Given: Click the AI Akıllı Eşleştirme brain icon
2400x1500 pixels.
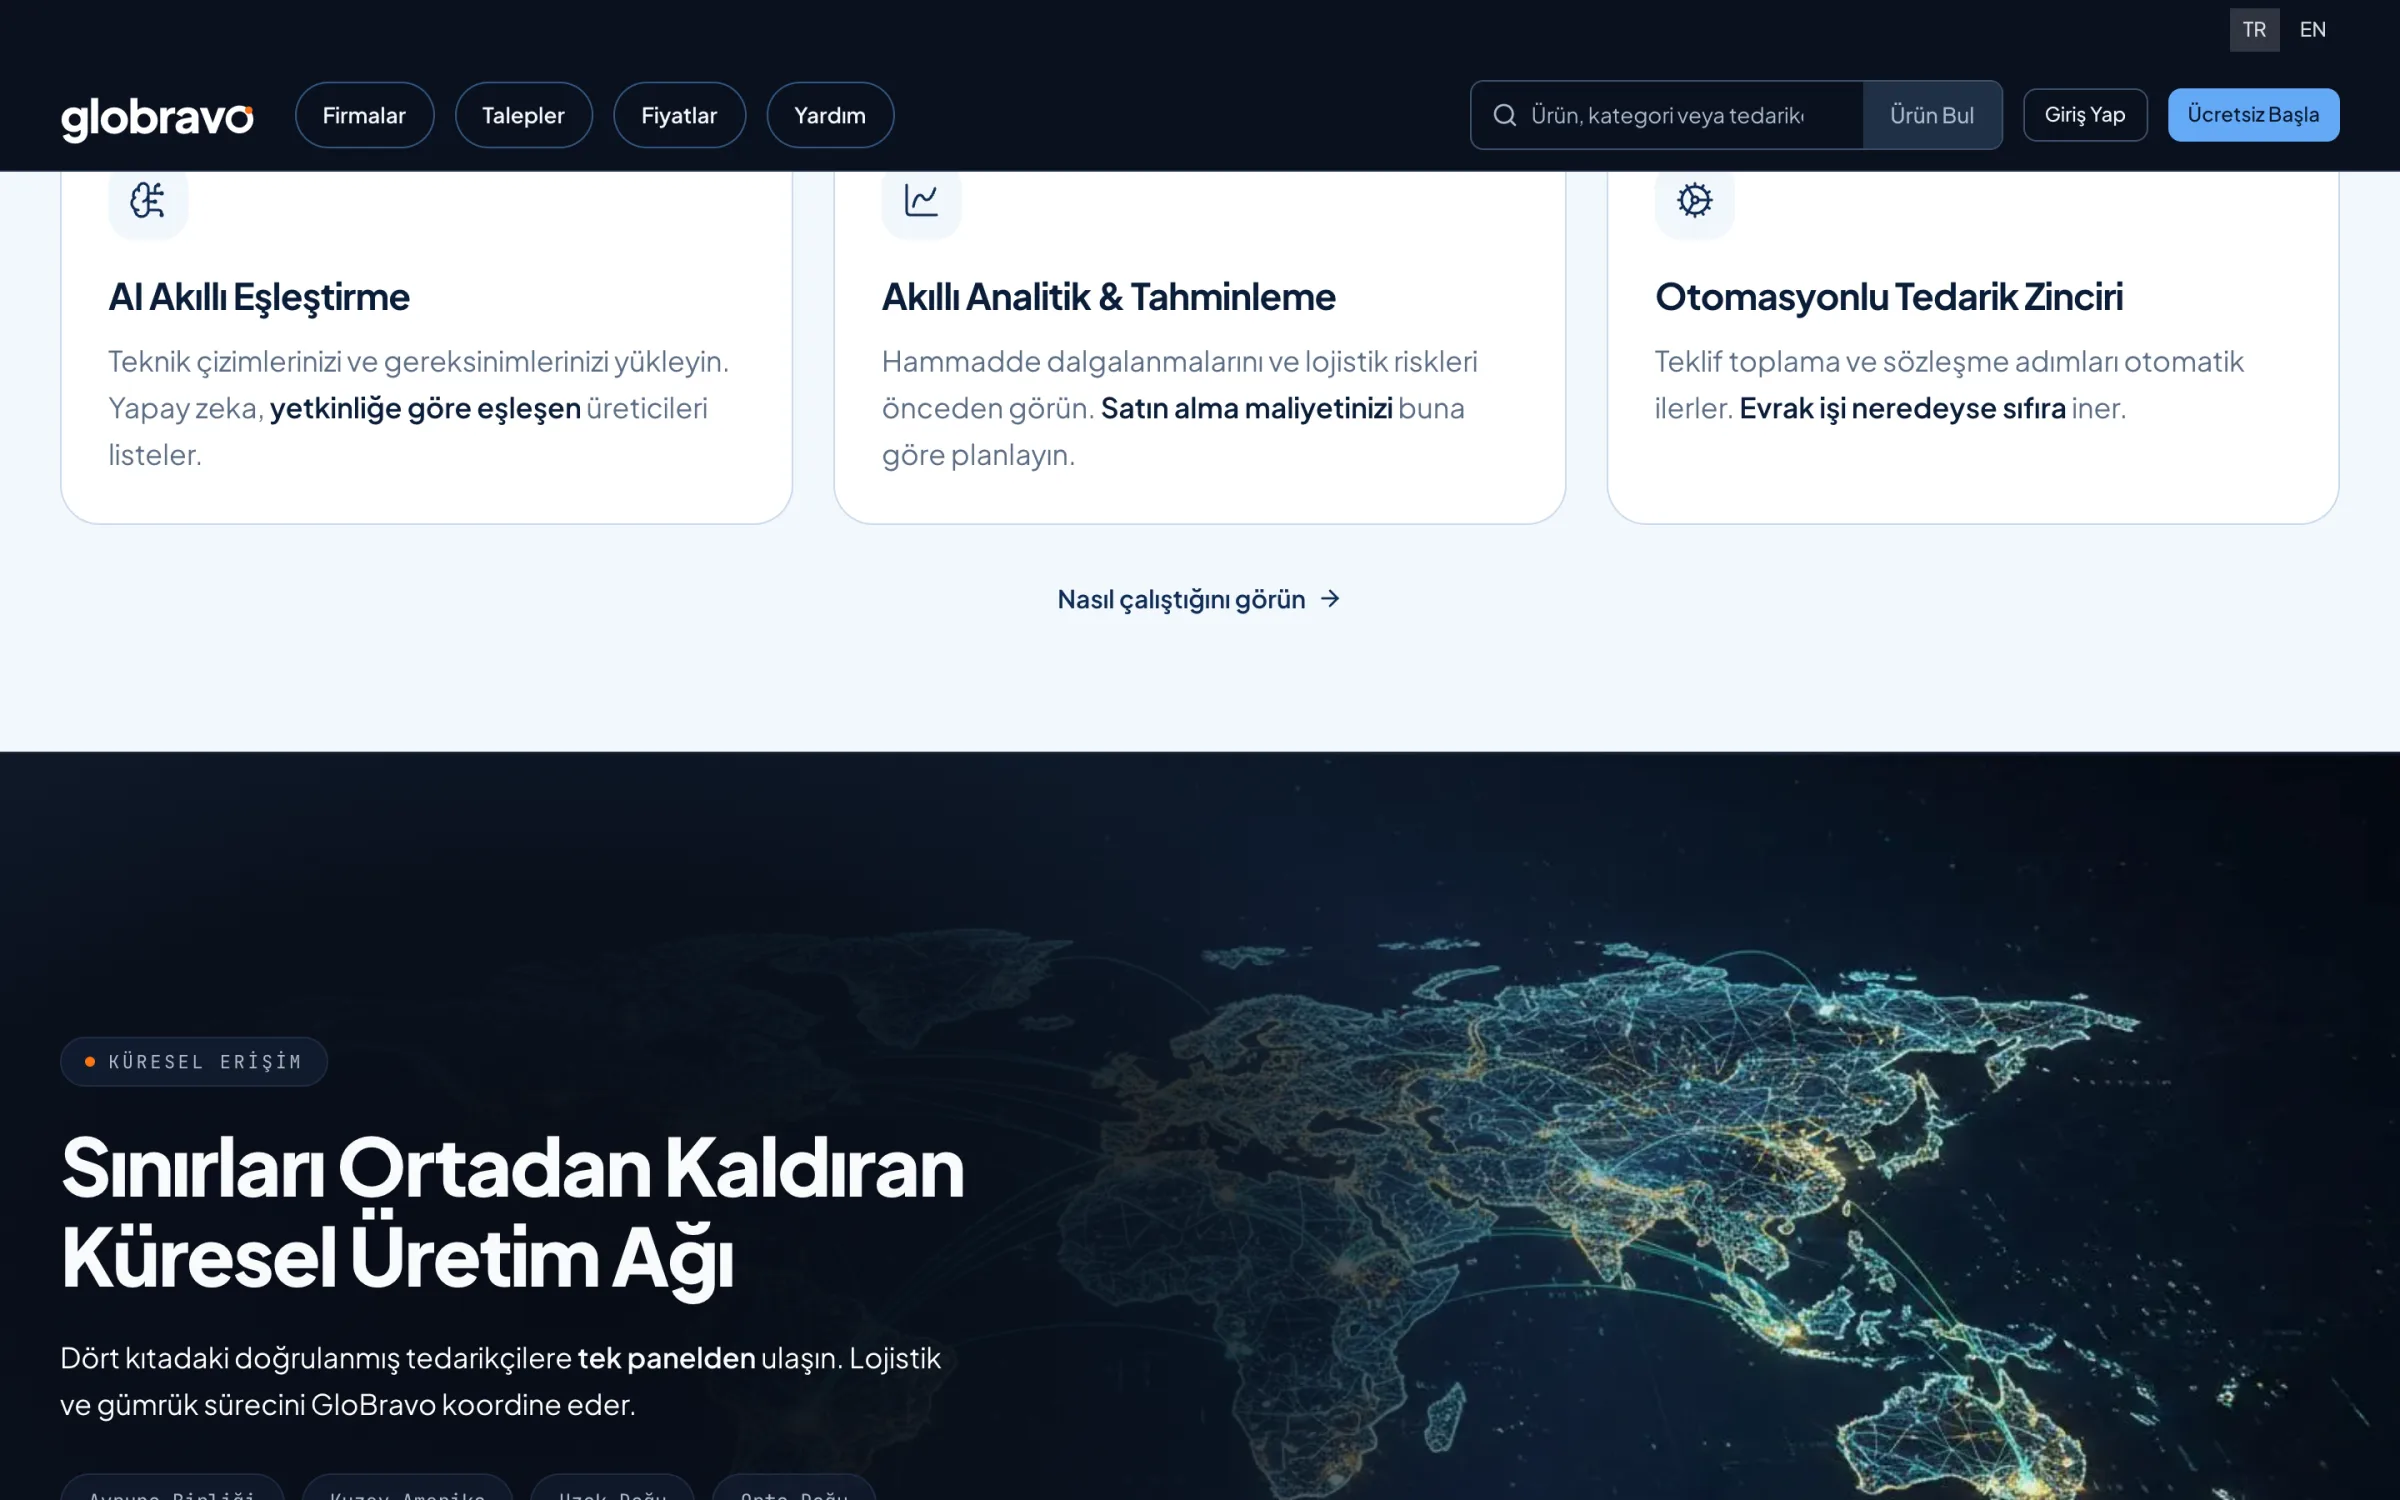Looking at the screenshot, I should pyautogui.click(x=148, y=200).
